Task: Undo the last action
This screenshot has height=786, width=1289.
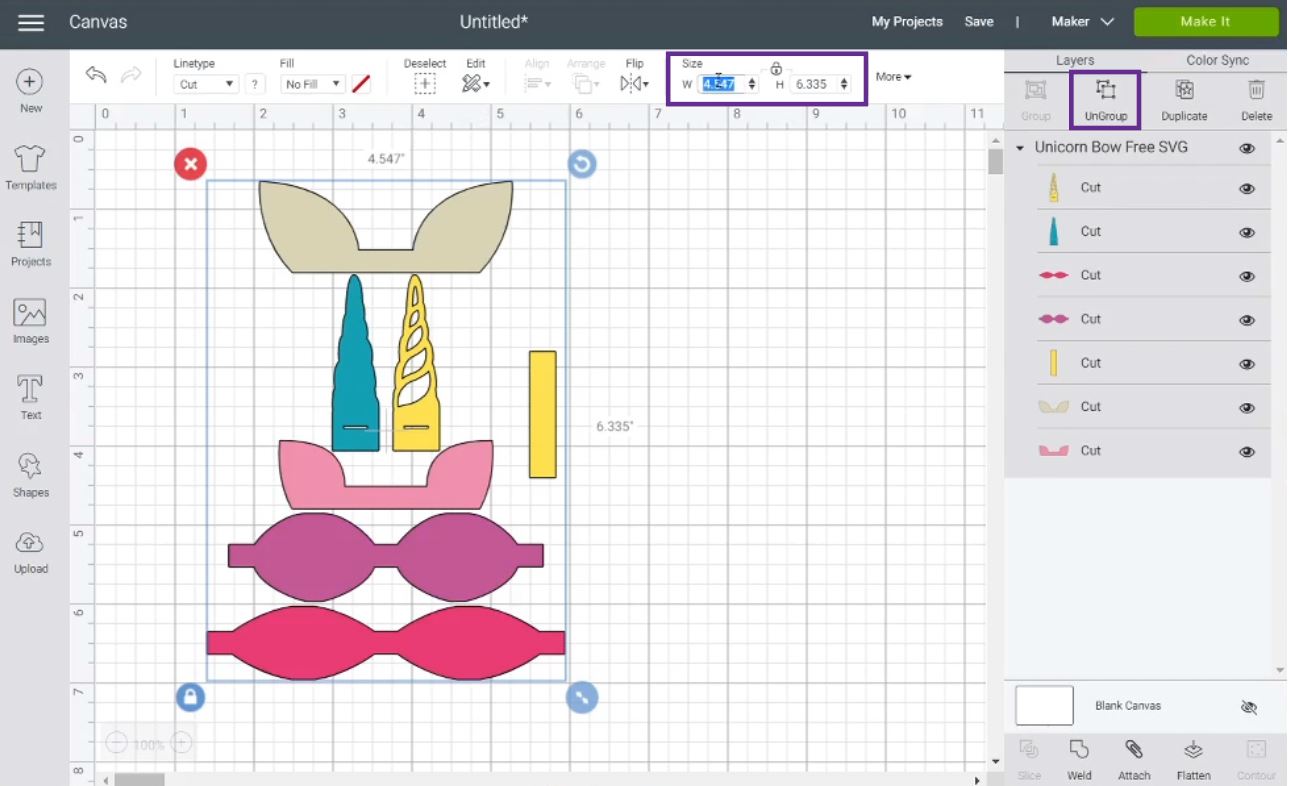Action: tap(96, 75)
